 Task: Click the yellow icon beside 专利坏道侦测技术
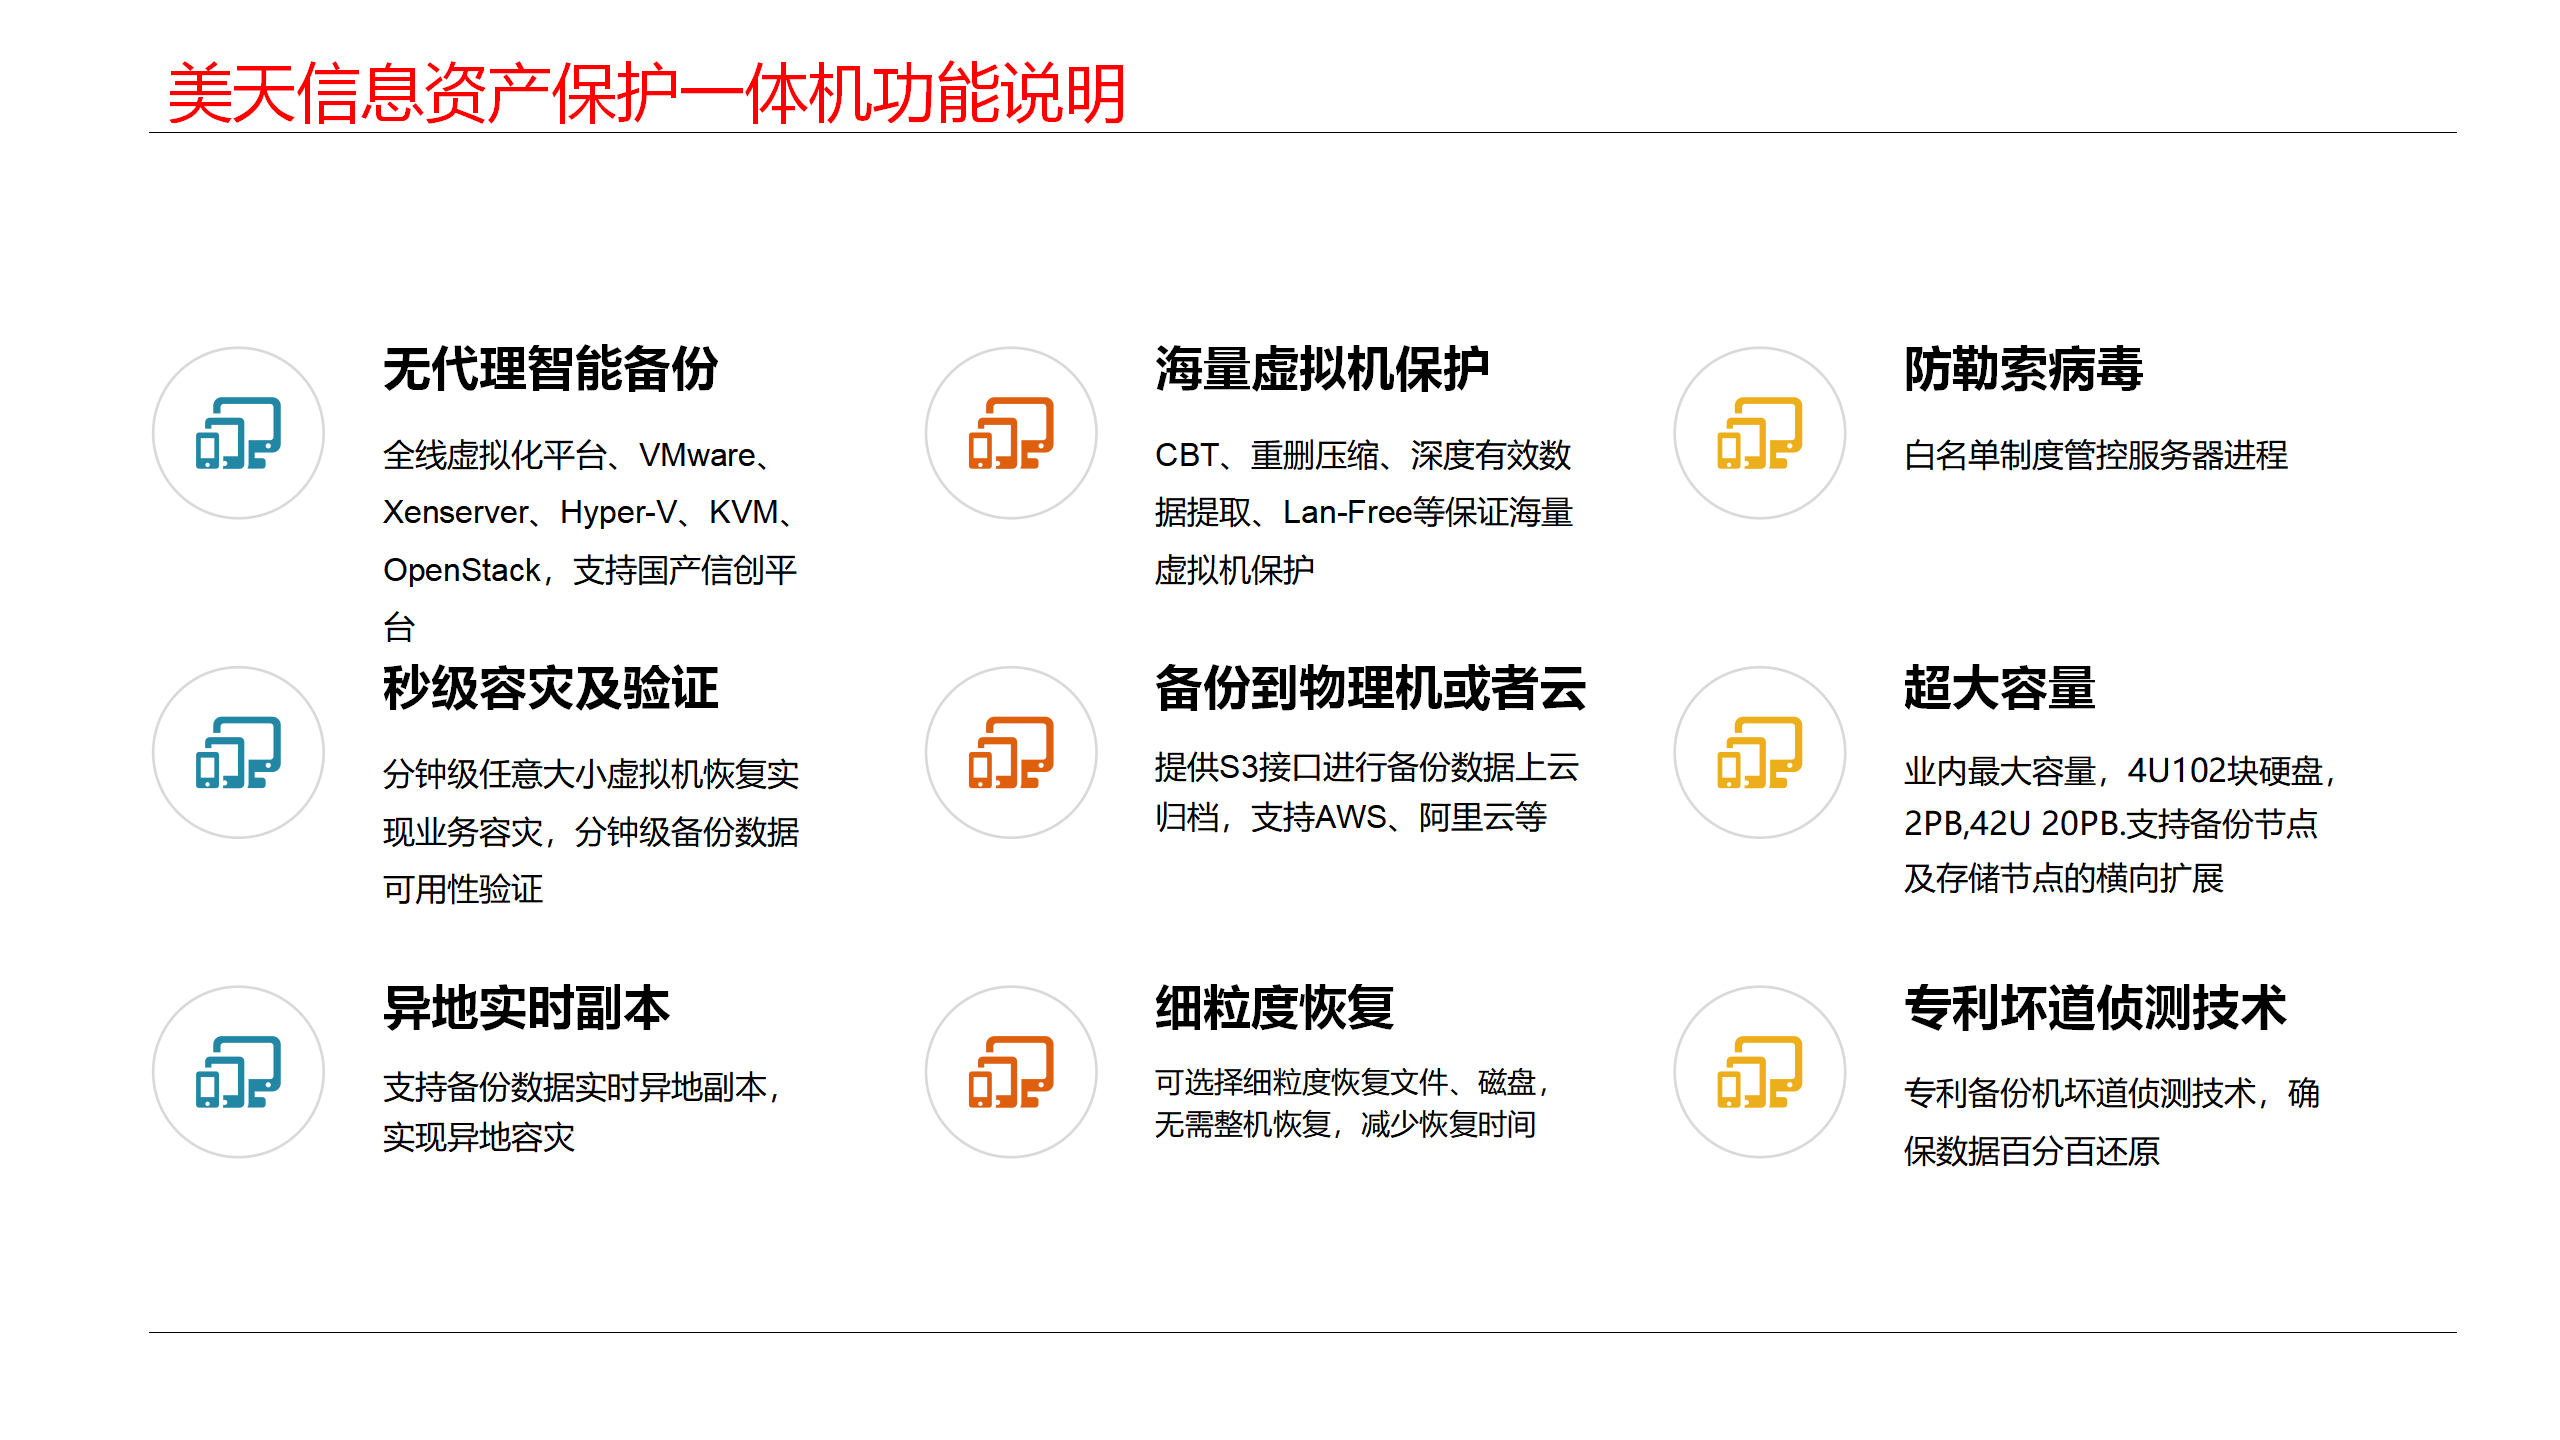[1759, 1071]
